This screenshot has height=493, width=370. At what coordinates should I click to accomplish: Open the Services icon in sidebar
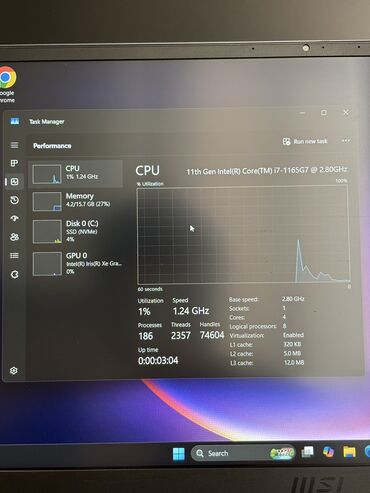tap(14, 274)
